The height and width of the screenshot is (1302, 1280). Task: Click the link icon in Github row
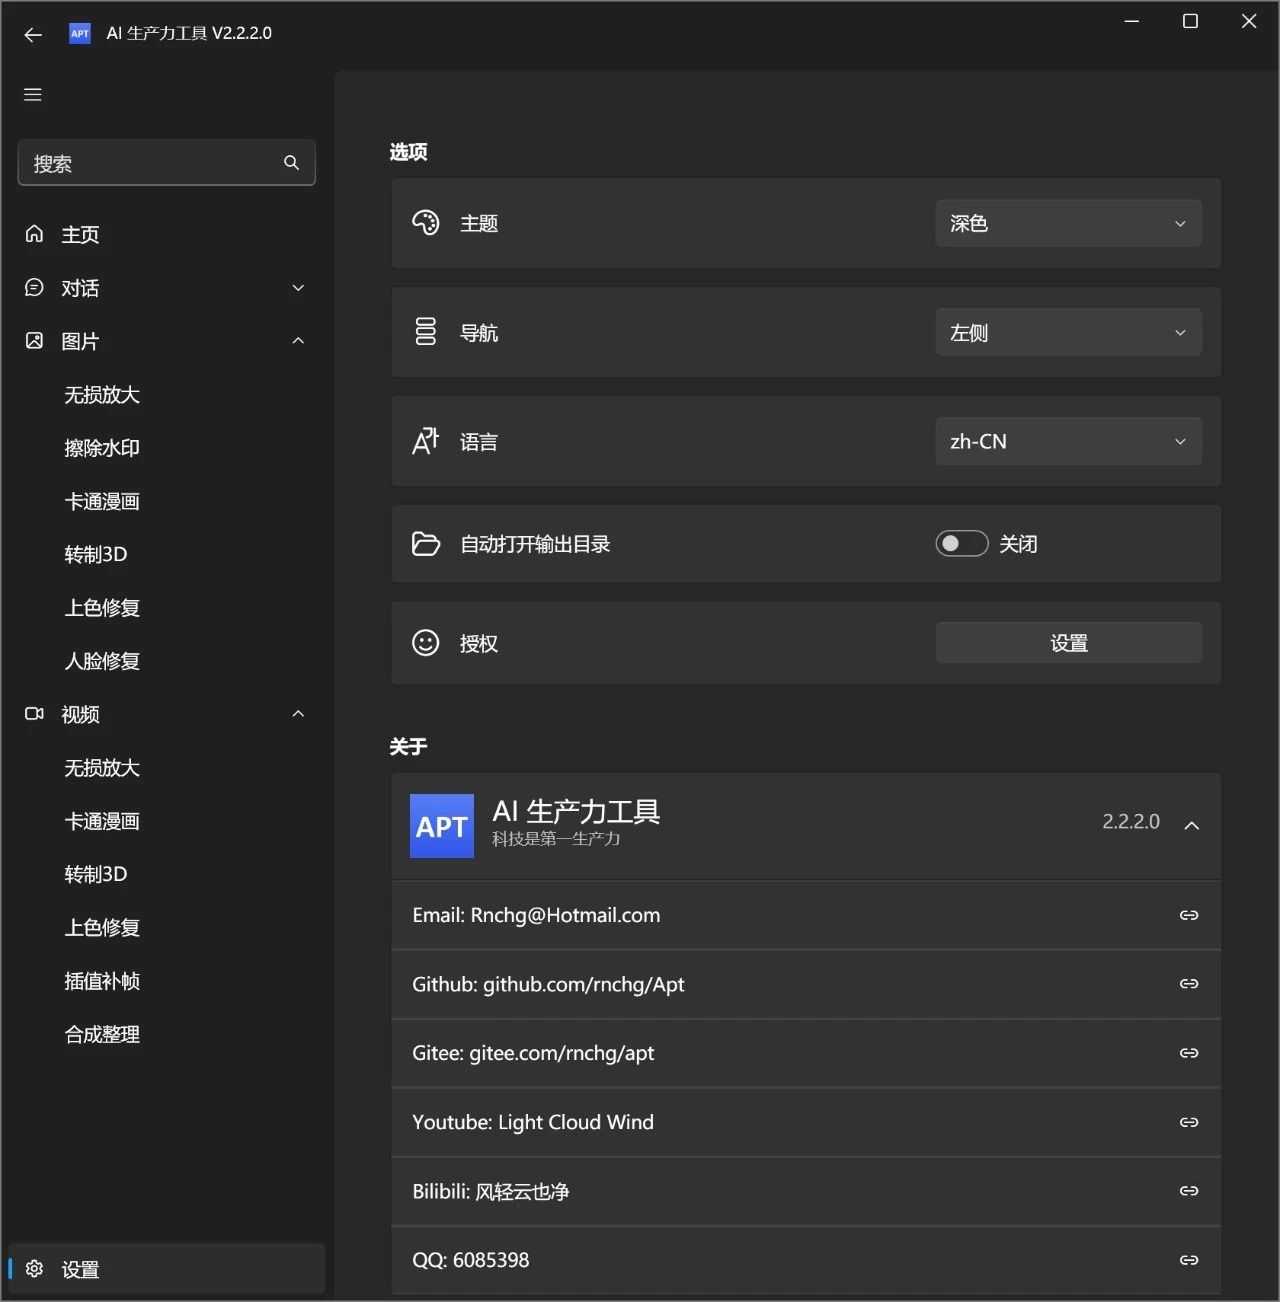coord(1189,984)
